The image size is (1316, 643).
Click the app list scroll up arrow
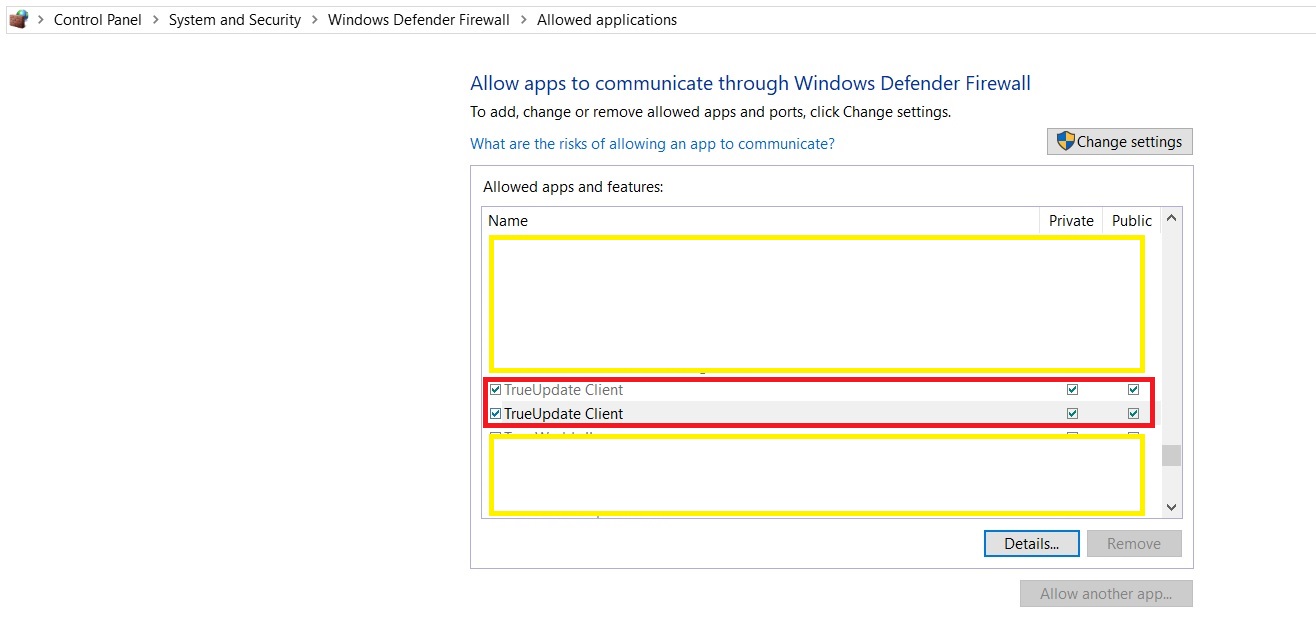coord(1171,218)
